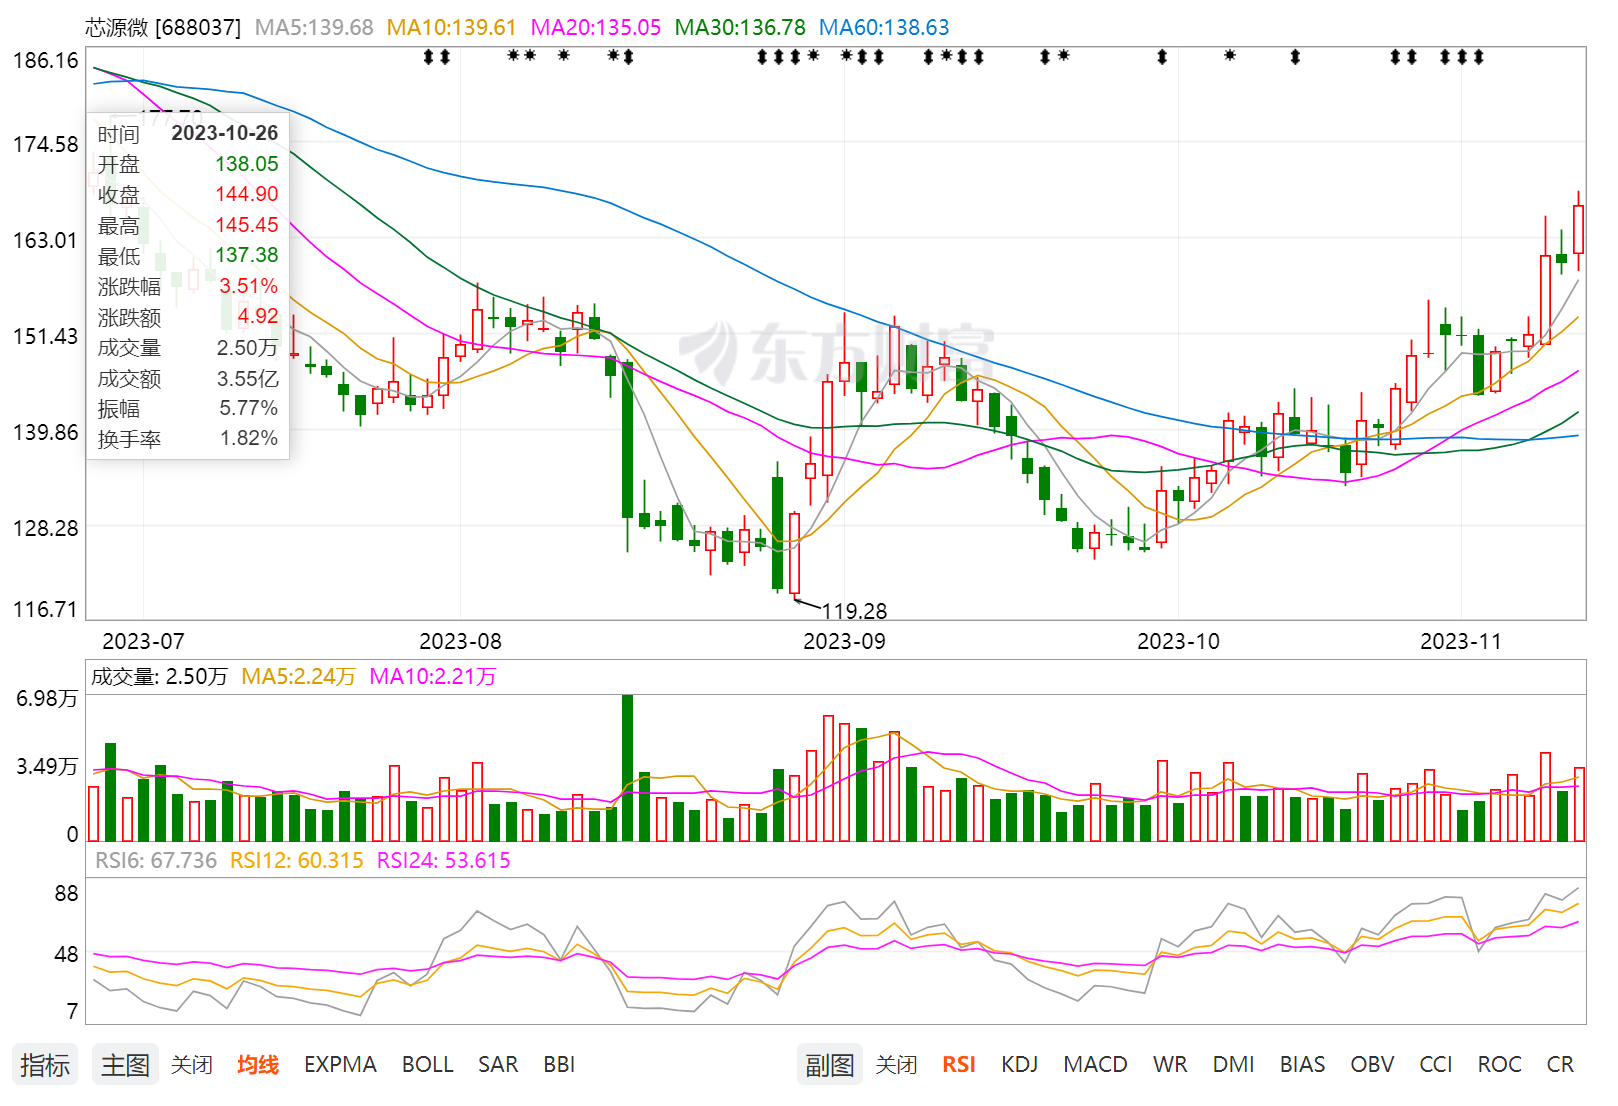Click the volume MA10:2.21万 label
1618x1106 pixels.
point(433,677)
